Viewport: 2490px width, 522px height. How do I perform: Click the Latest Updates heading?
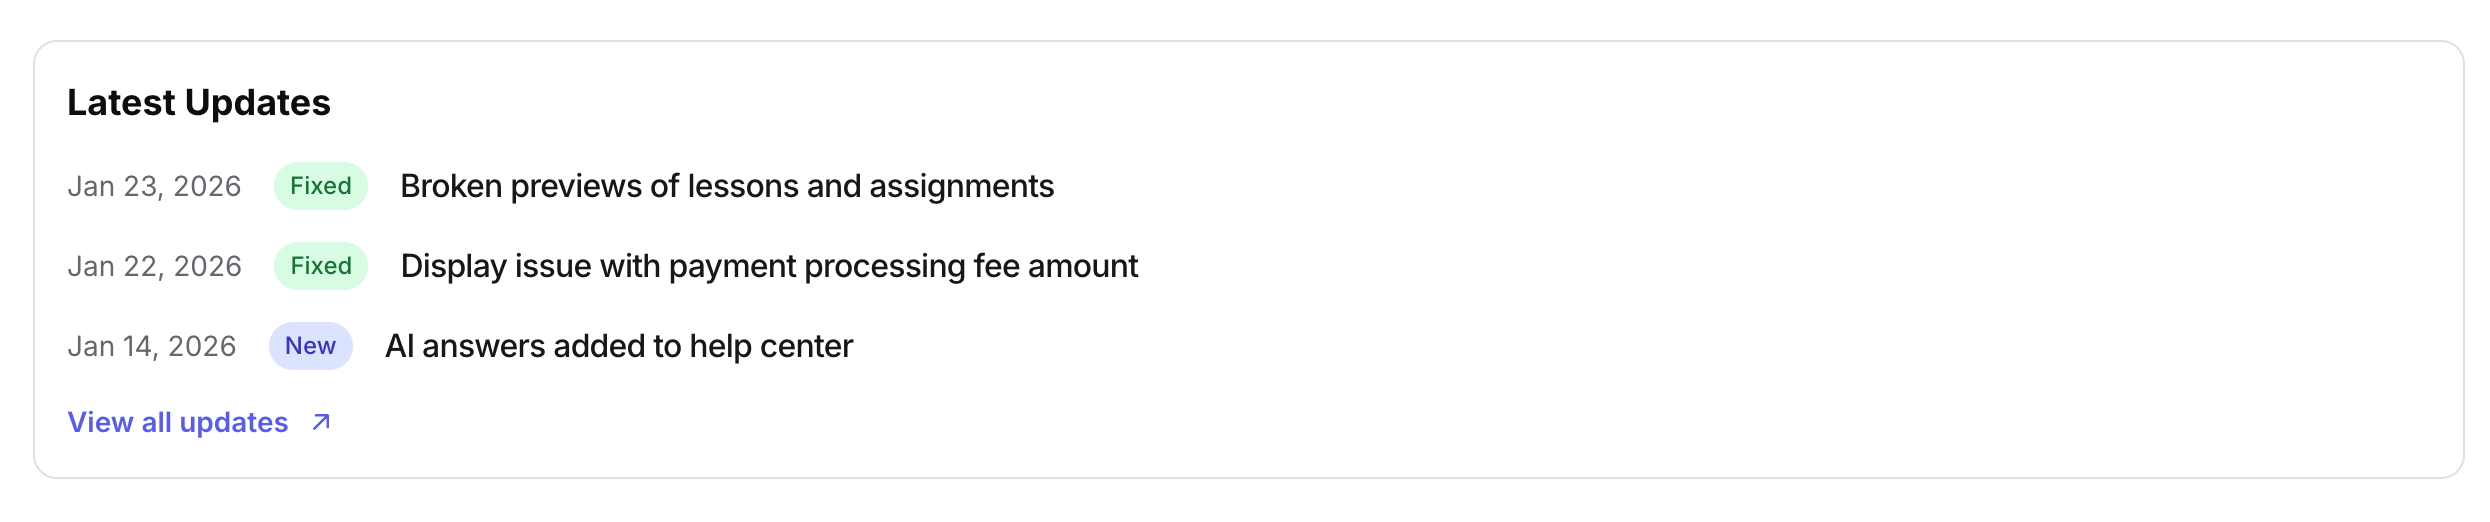[x=199, y=103]
